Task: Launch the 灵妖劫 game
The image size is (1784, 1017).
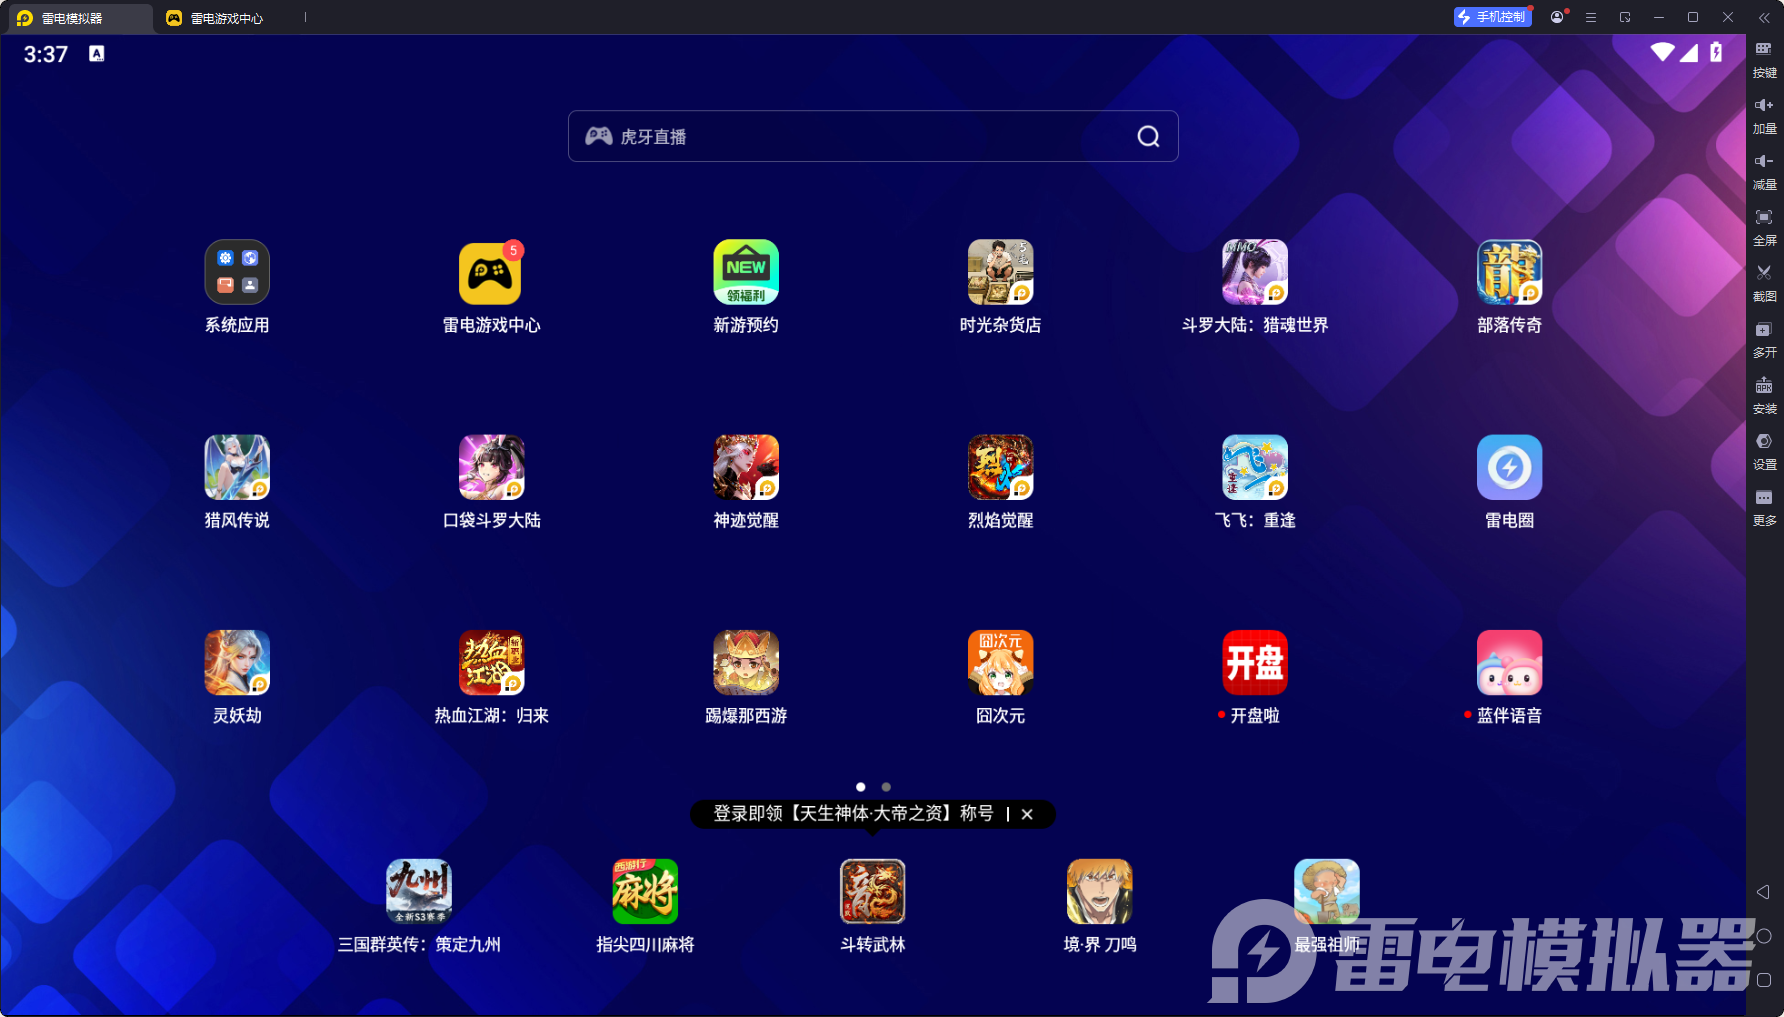Action: (237, 662)
